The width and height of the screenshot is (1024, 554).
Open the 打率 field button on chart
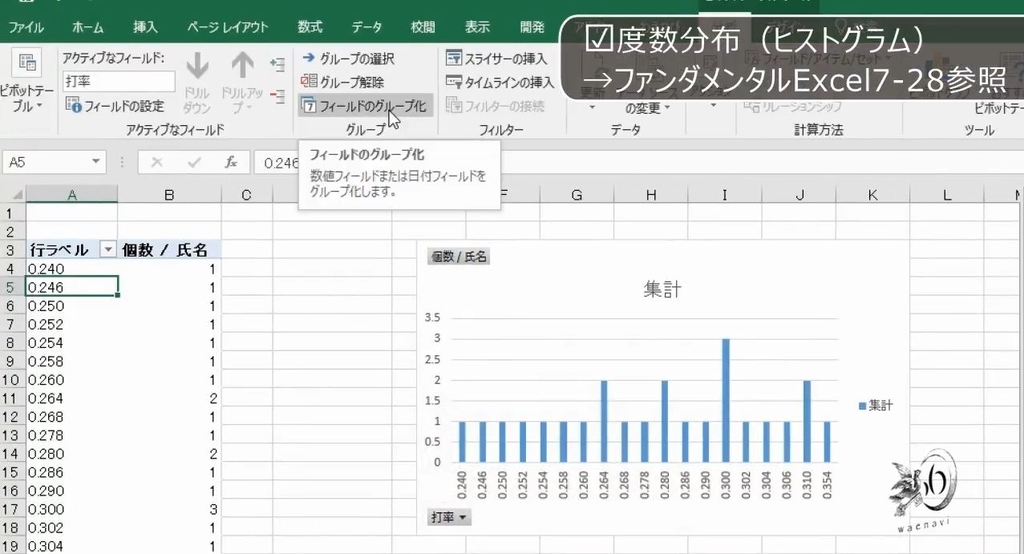coord(449,517)
